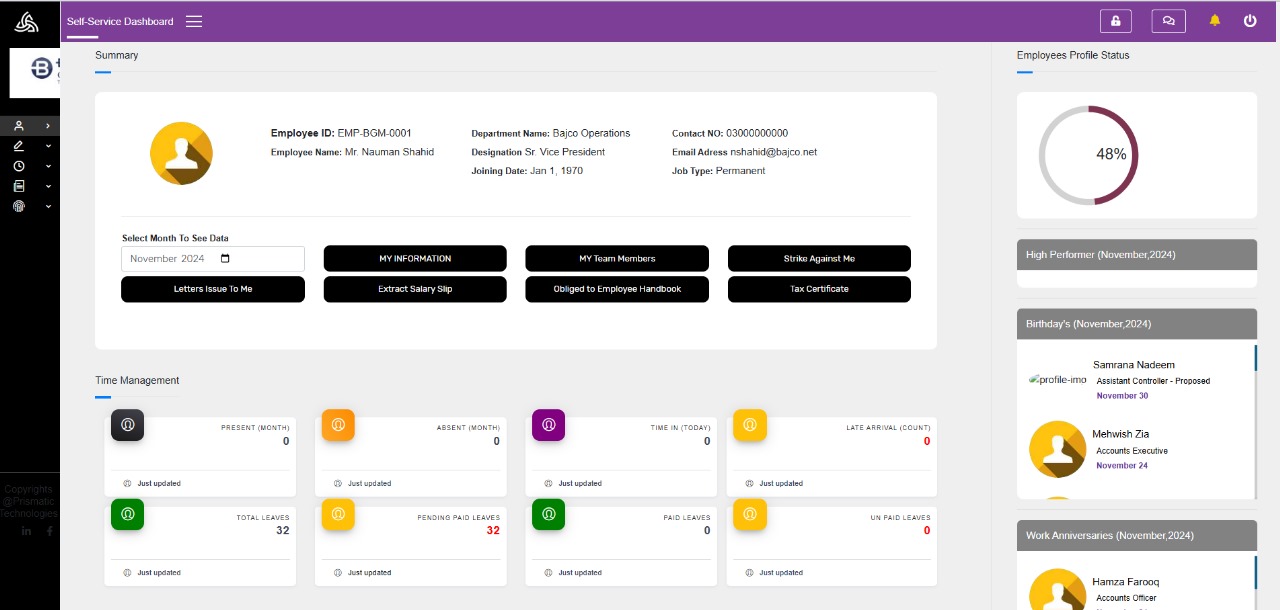Click the Prismatic logo in sidebar top
The width and height of the screenshot is (1280, 610).
pyautogui.click(x=26, y=21)
